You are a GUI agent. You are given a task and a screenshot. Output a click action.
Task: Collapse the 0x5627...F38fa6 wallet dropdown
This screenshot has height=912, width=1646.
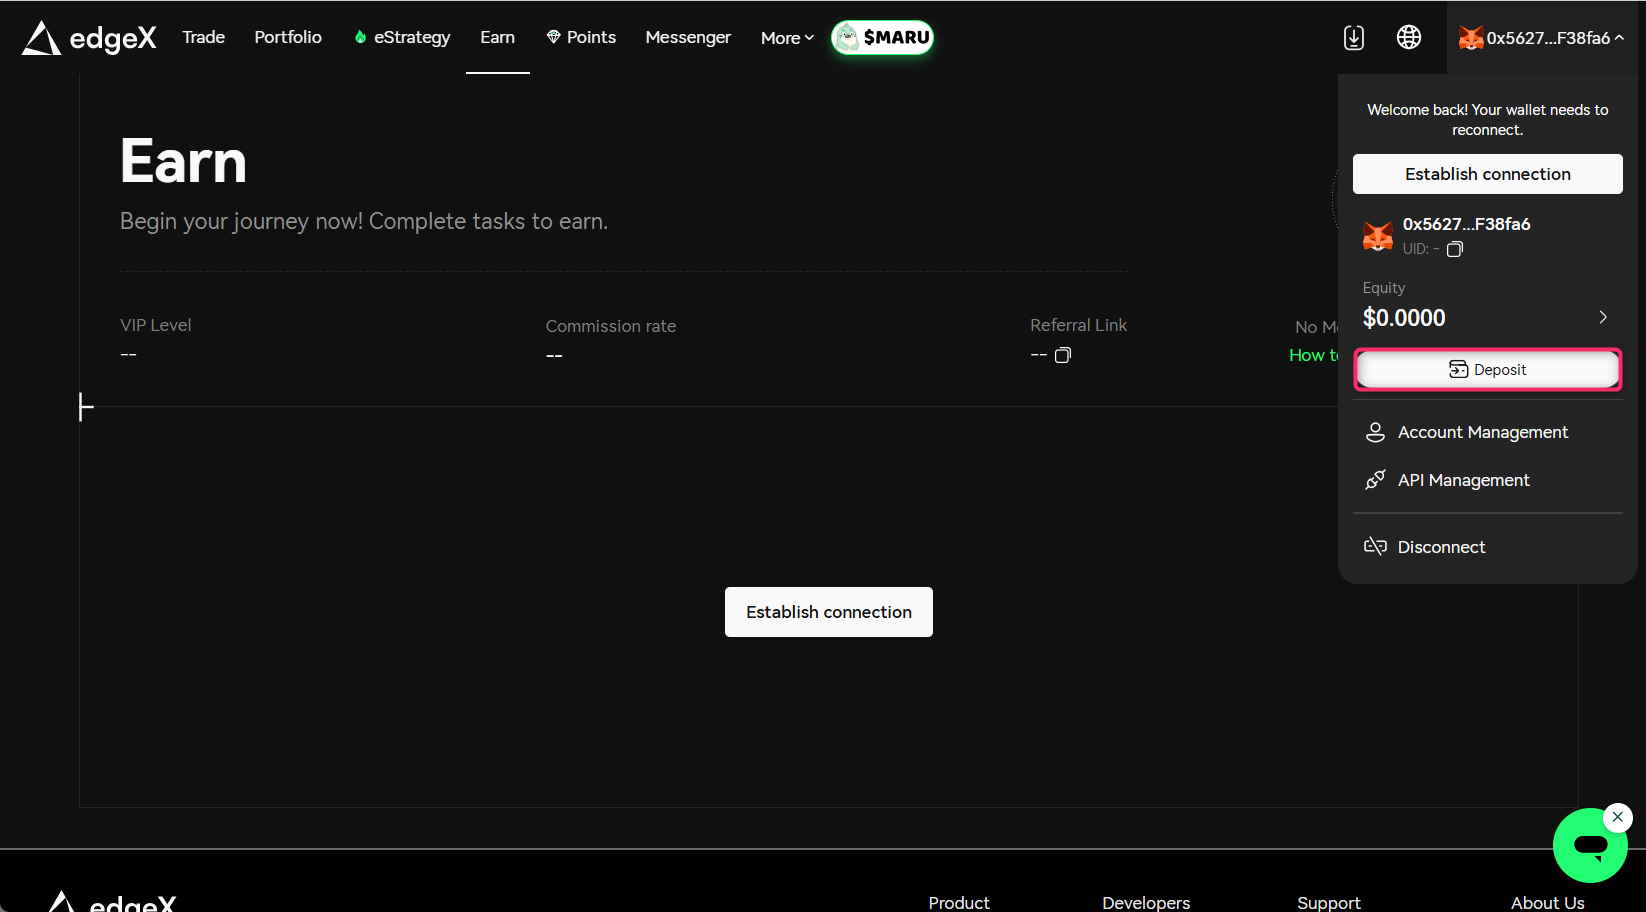tap(1541, 38)
